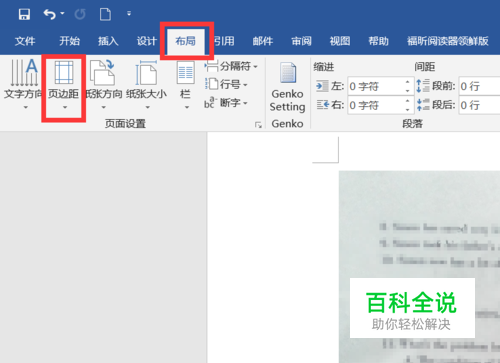
Task: Click the 间距 section label
Action: 425,67
